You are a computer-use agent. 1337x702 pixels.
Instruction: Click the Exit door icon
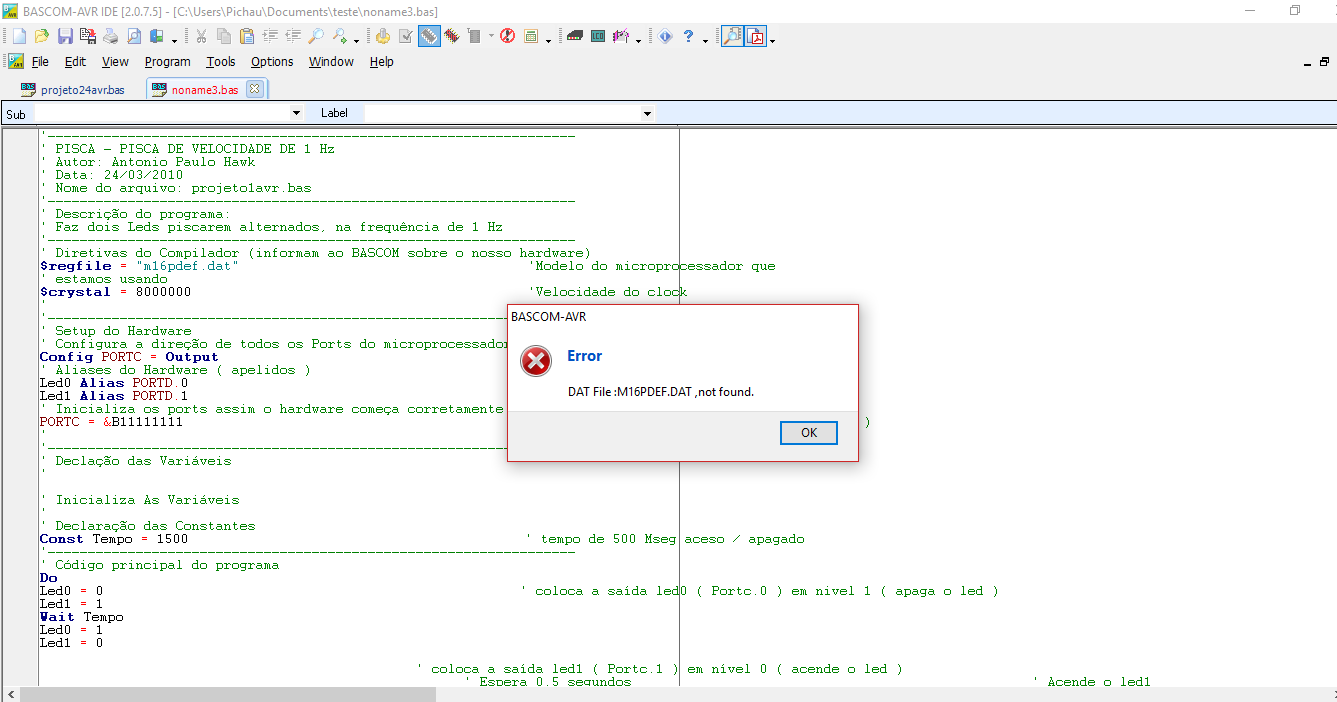(x=157, y=36)
